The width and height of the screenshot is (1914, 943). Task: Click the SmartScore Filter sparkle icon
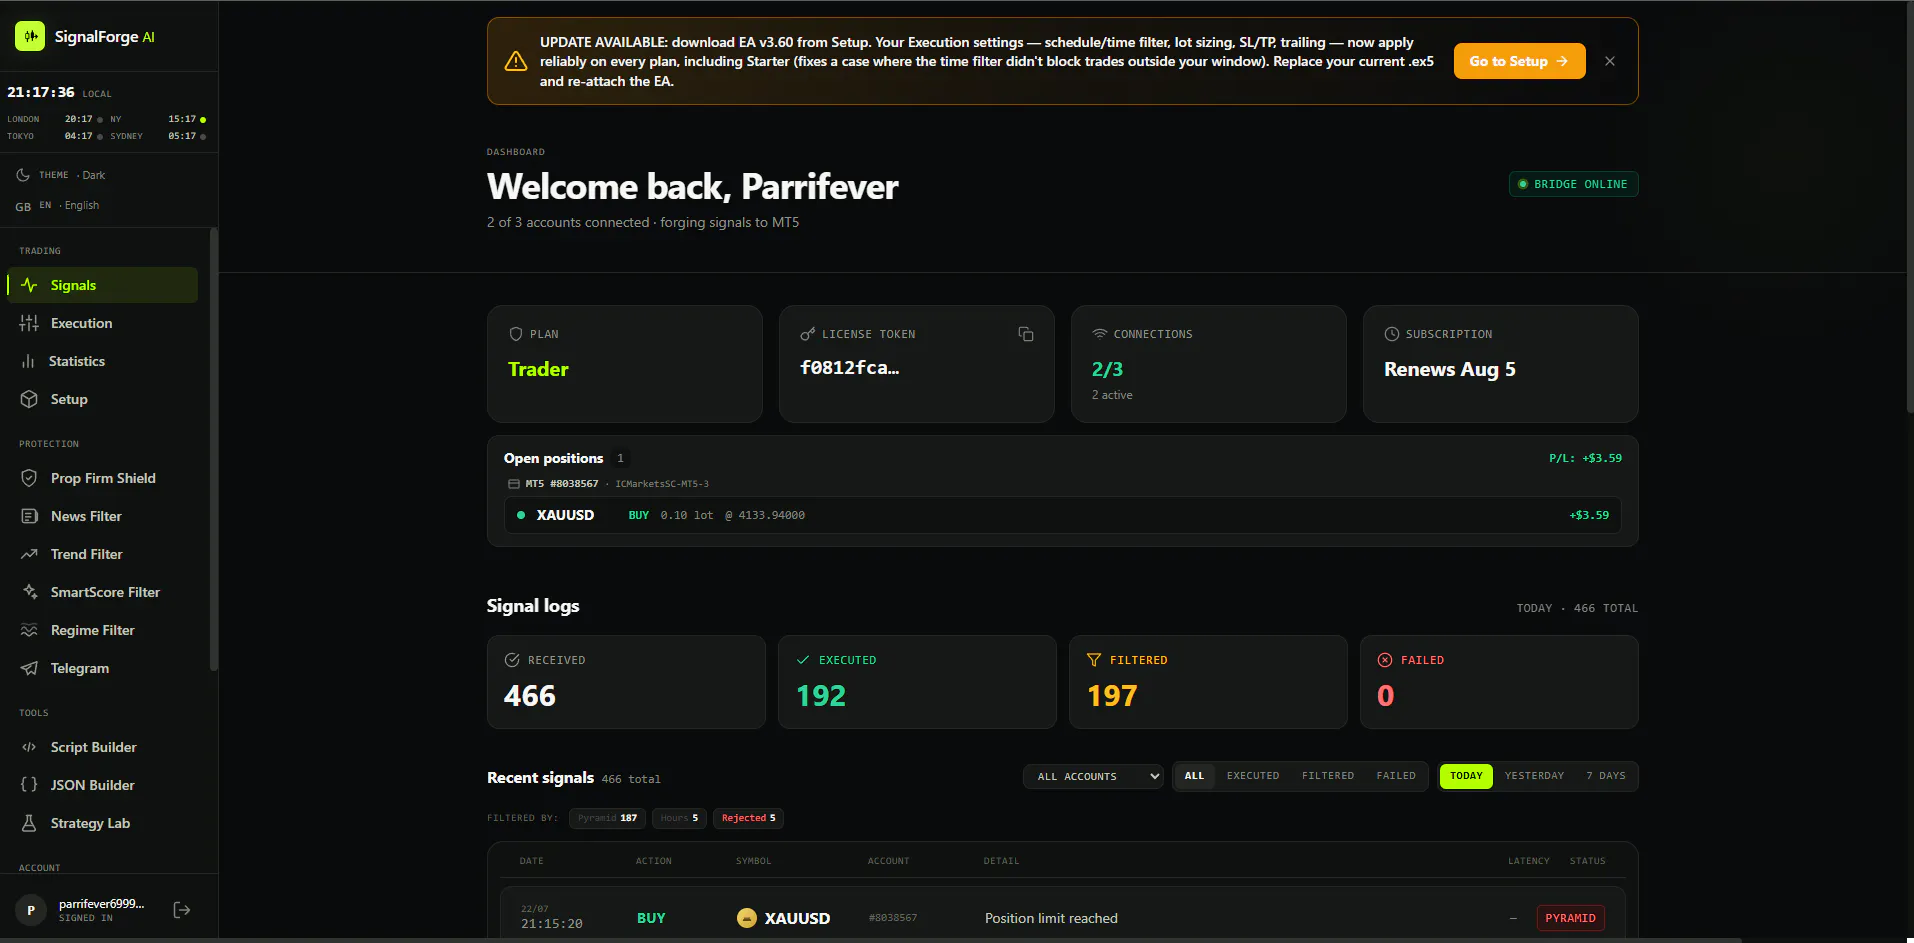(x=29, y=592)
